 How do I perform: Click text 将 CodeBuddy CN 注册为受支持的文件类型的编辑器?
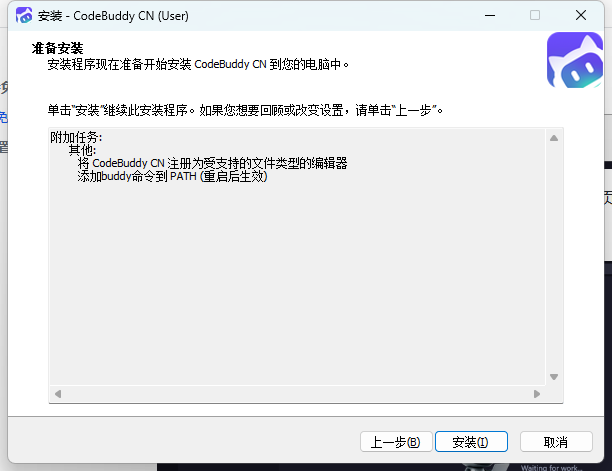pyautogui.click(x=212, y=163)
